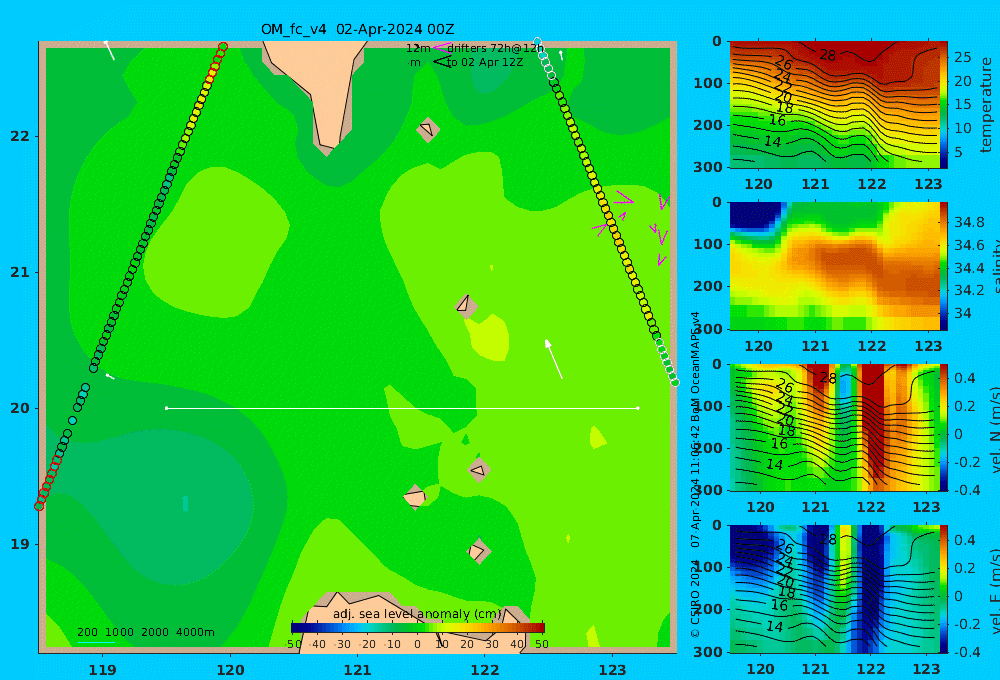Click the '25' tick on temperature colorbar
1000x680 pixels.
962,57
